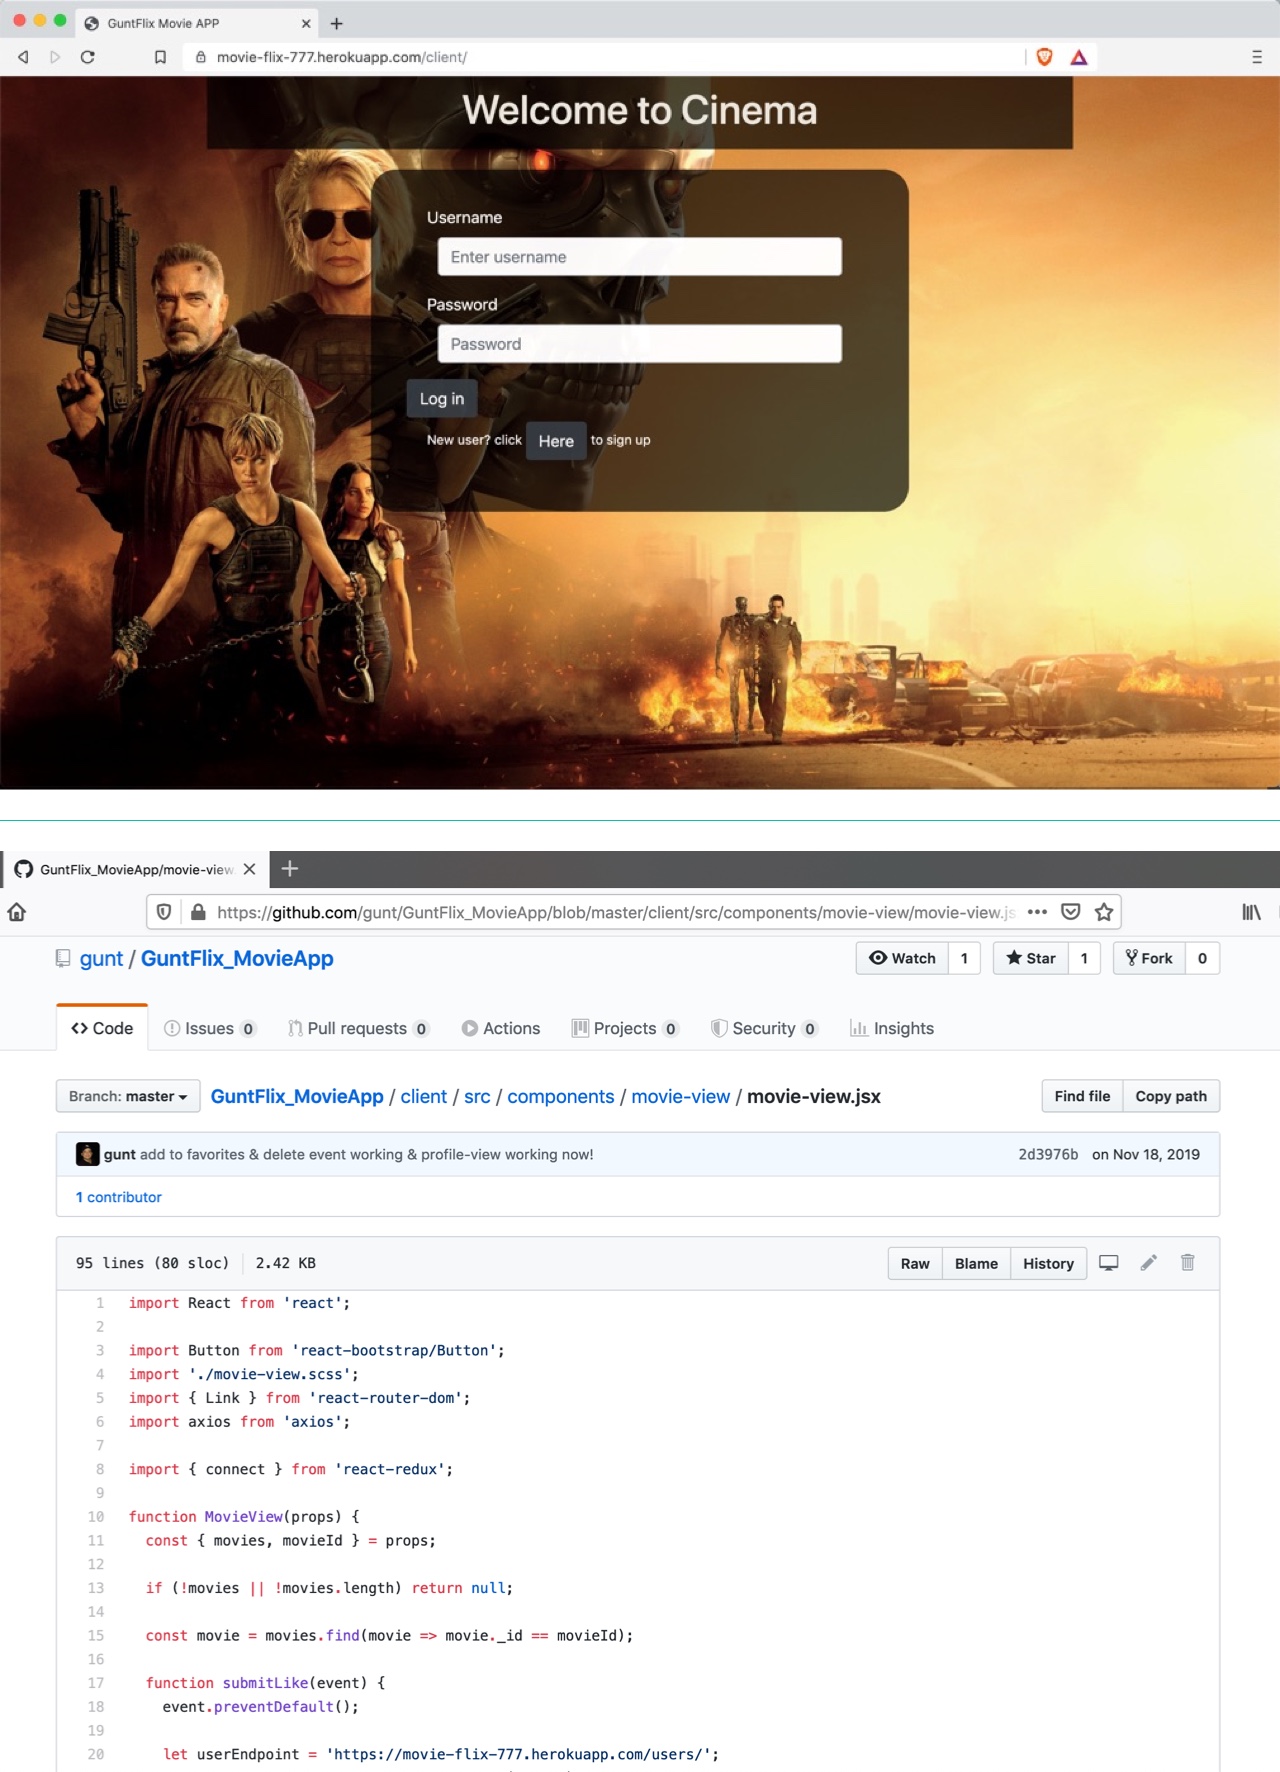Open file in GitHub Desktop icon
Screen dimensions: 1280x1772
click(1109, 1263)
